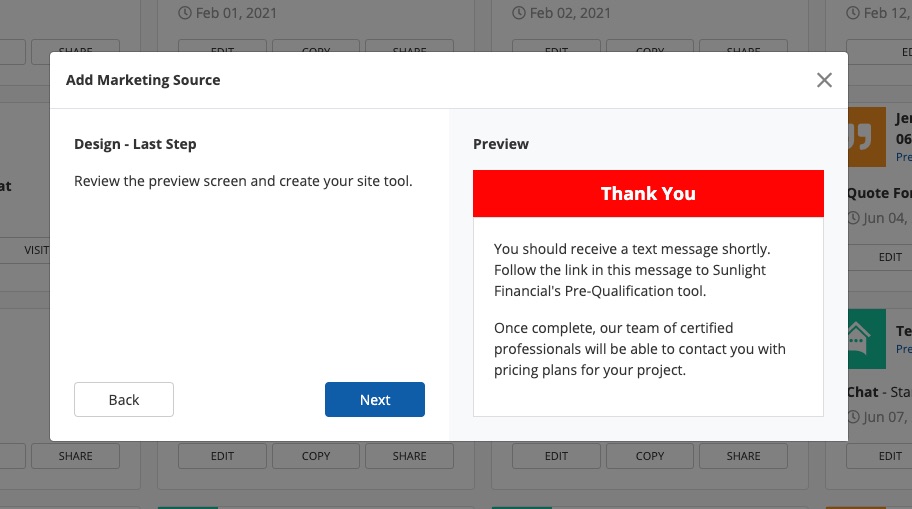This screenshot has width=912, height=509.
Task: Click EDIT button under the Quote Form card
Action: (889, 257)
